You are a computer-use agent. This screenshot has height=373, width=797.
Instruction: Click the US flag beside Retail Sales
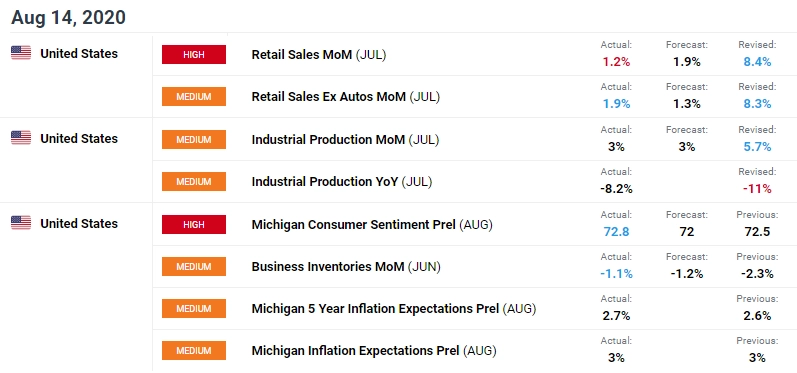tap(21, 53)
